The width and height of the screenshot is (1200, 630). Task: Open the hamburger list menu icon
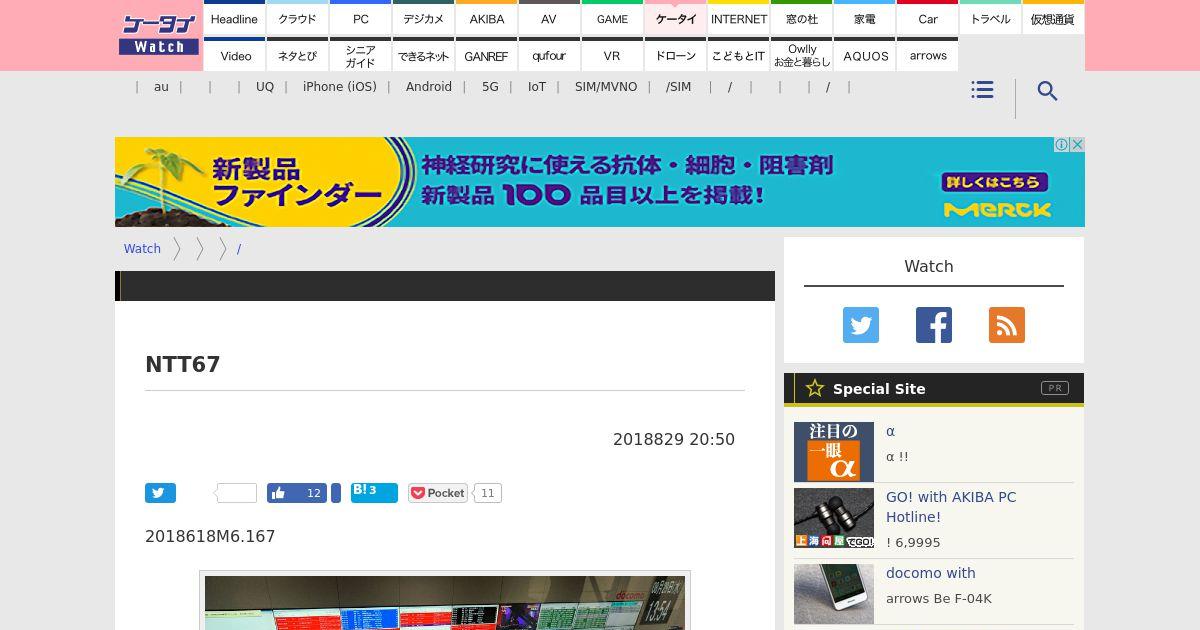(x=982, y=90)
